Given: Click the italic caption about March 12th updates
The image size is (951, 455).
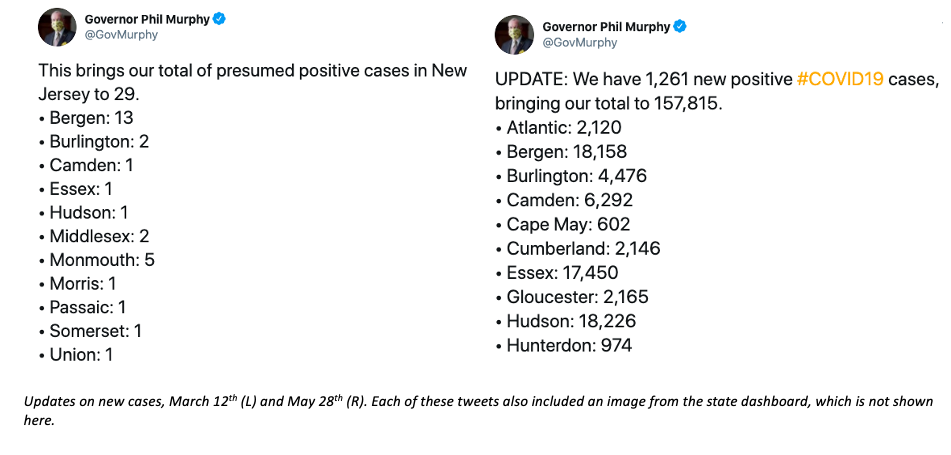Looking at the screenshot, I should point(478,410).
